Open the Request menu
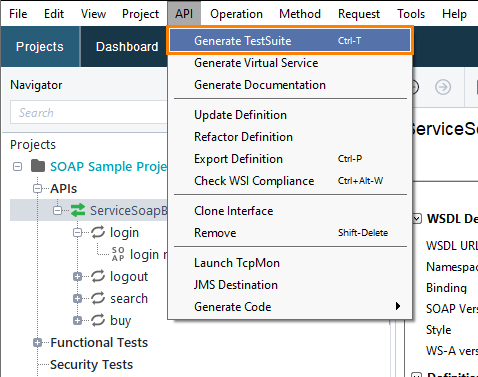The image size is (478, 377). coord(359,14)
